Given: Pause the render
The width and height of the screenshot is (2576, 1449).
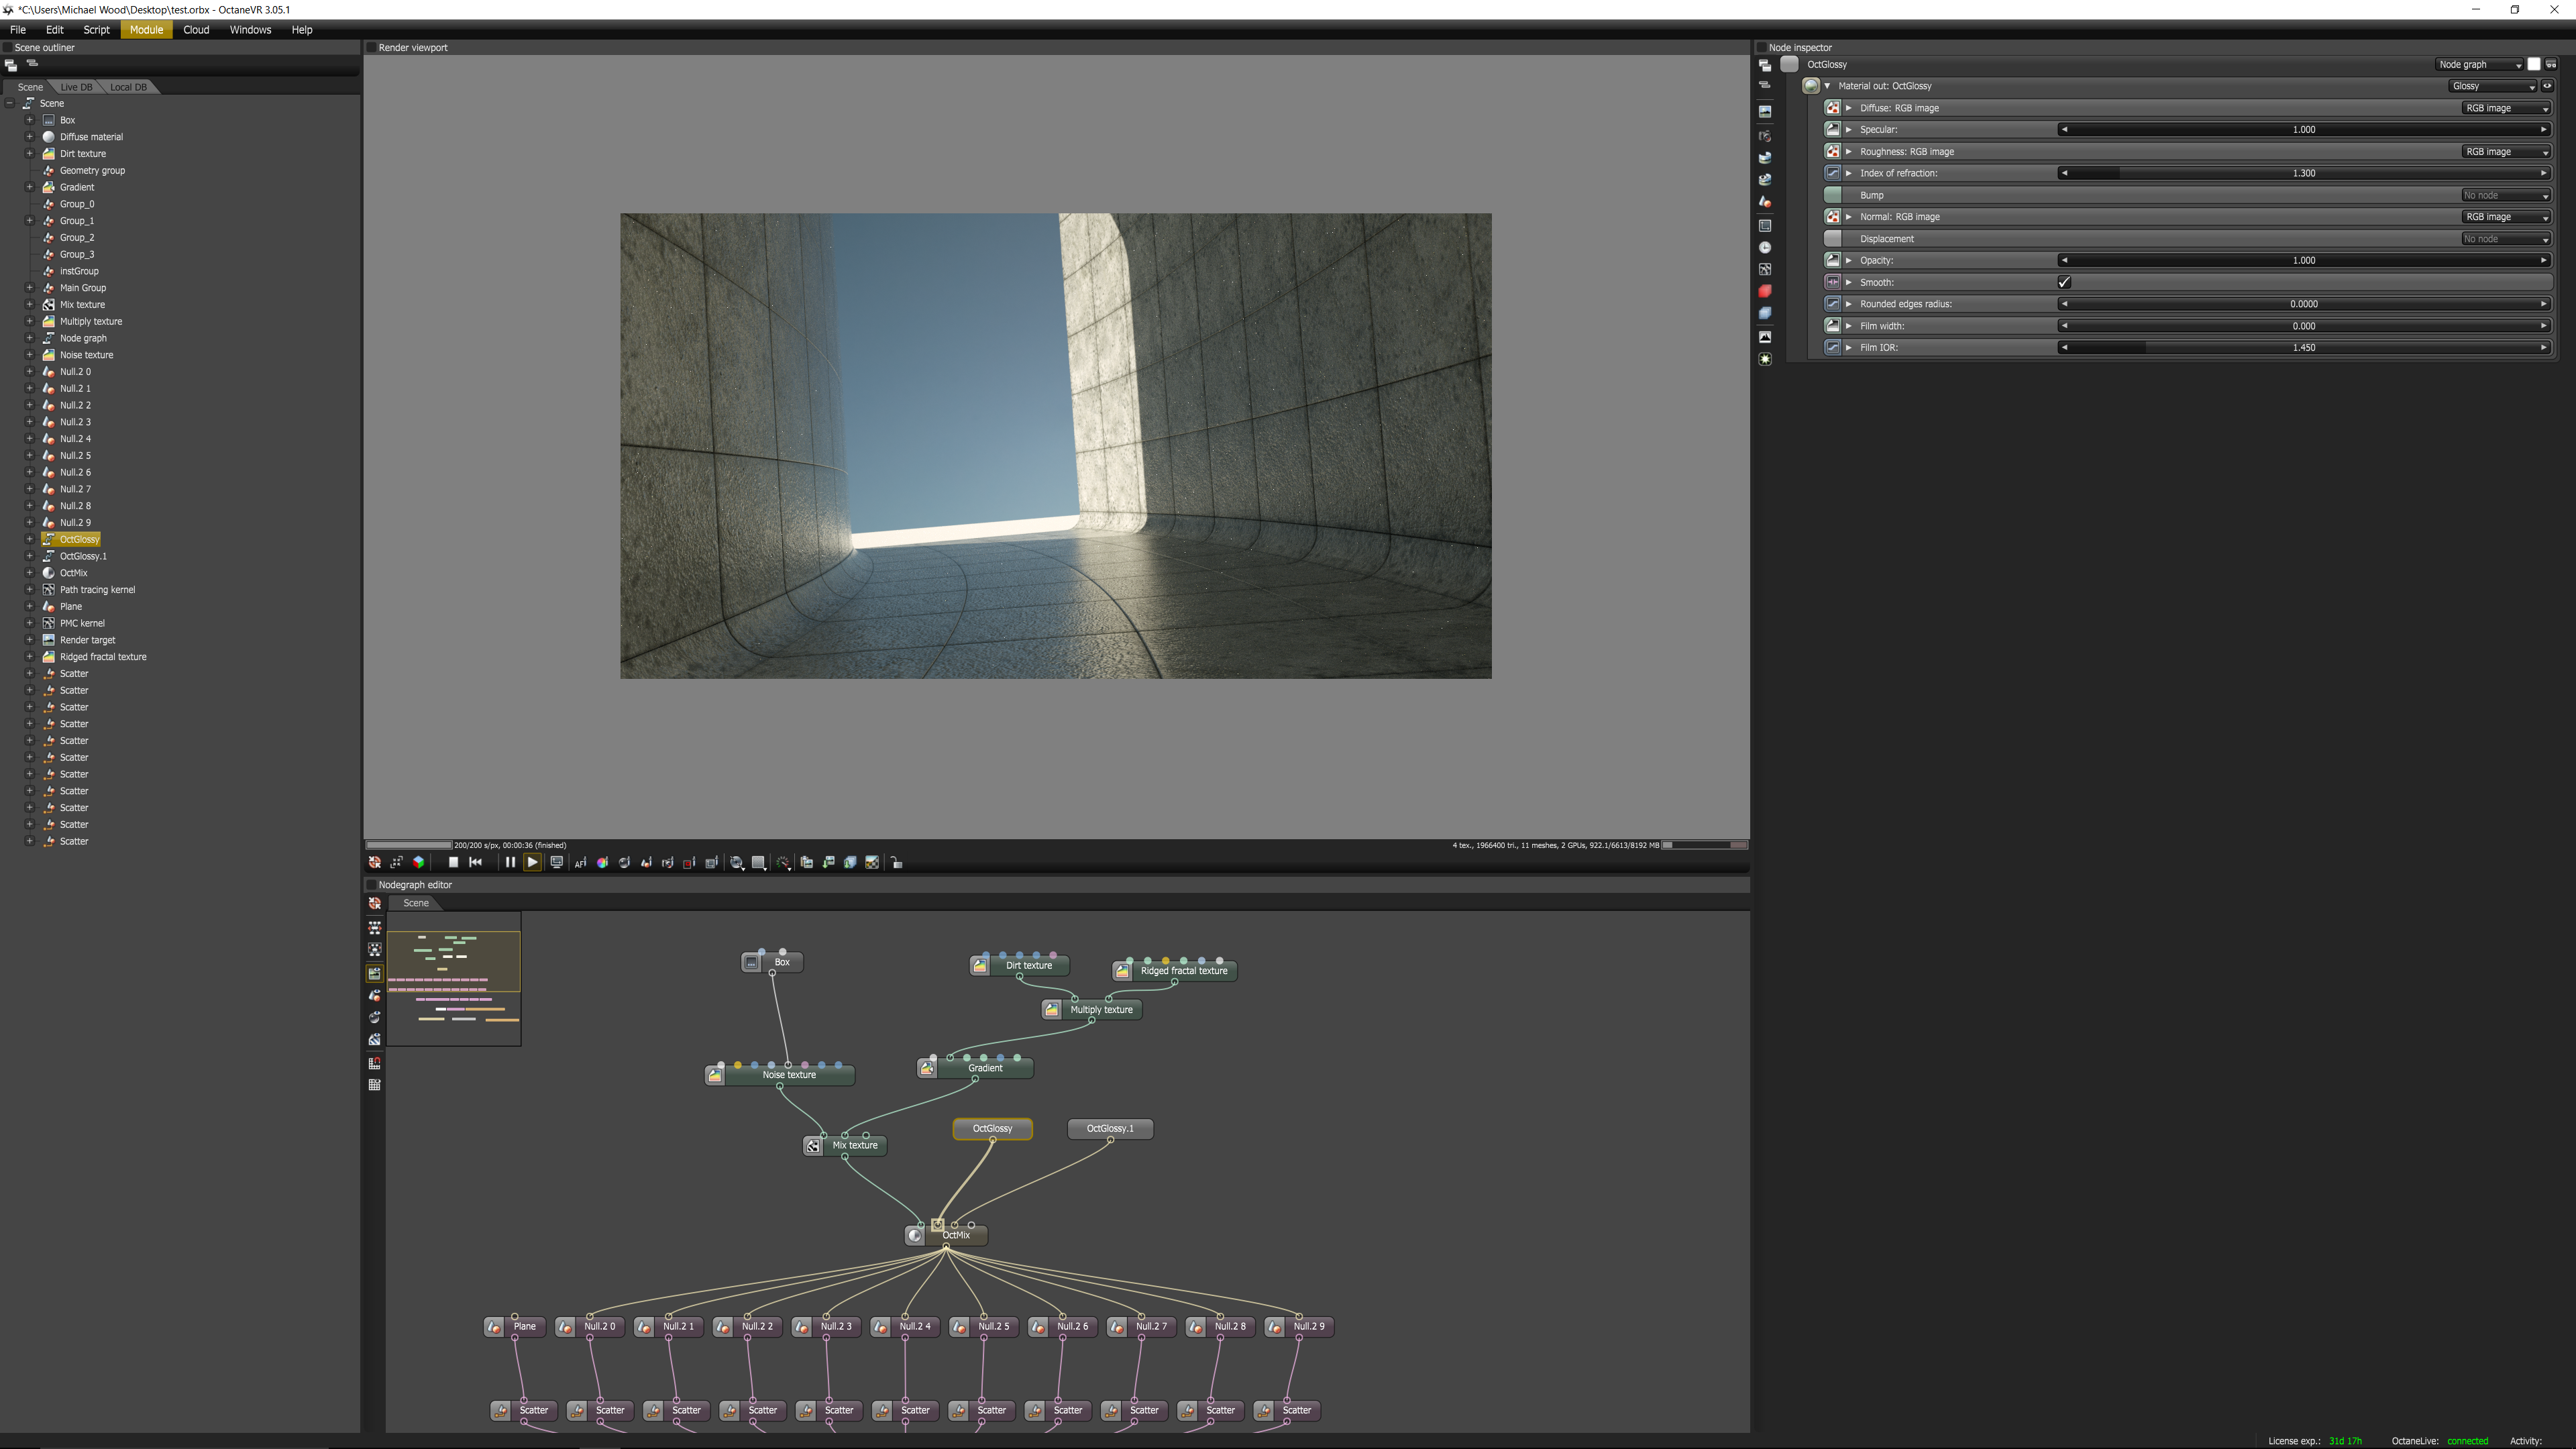Looking at the screenshot, I should [510, 862].
